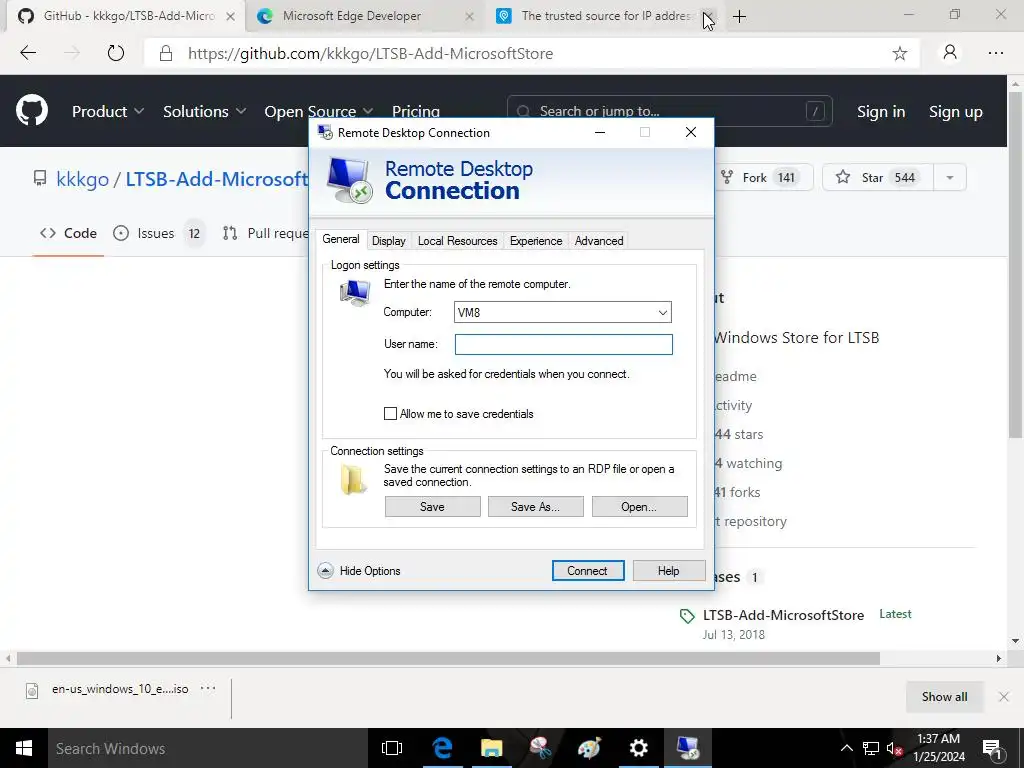Show hidden system tray icons

tap(846, 748)
